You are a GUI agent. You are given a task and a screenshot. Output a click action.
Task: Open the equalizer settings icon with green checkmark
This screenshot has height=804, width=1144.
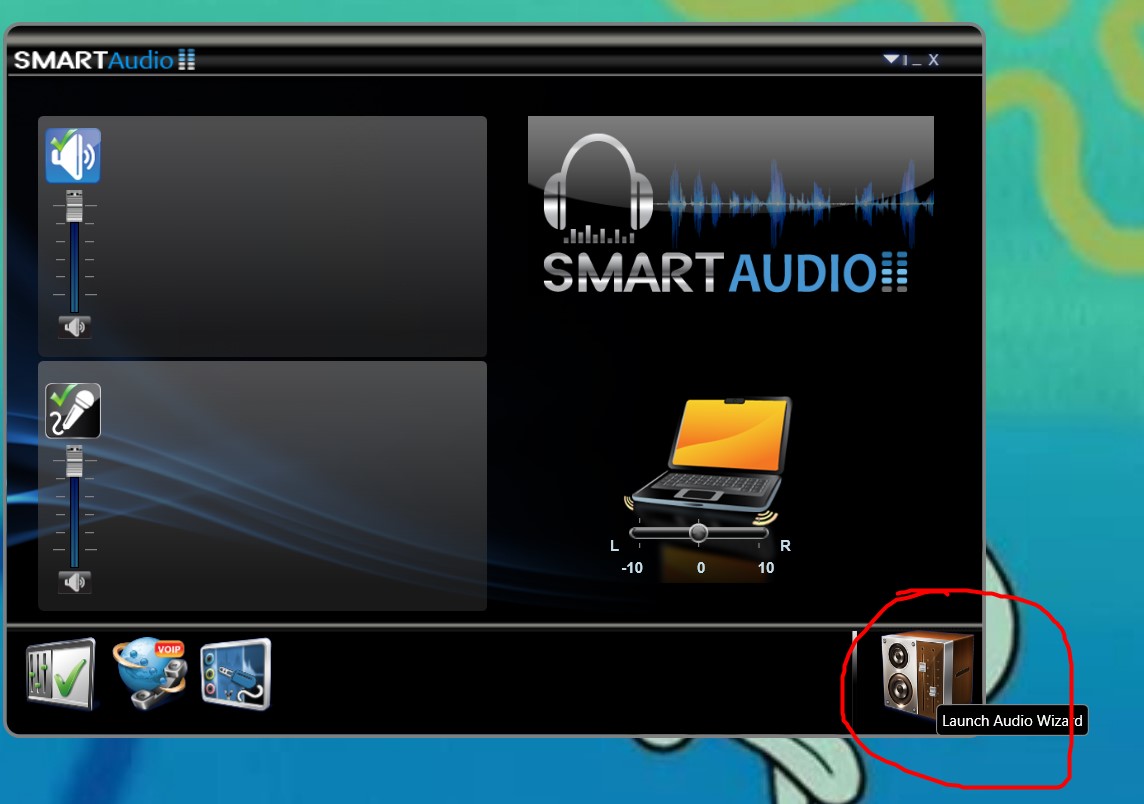[x=61, y=674]
